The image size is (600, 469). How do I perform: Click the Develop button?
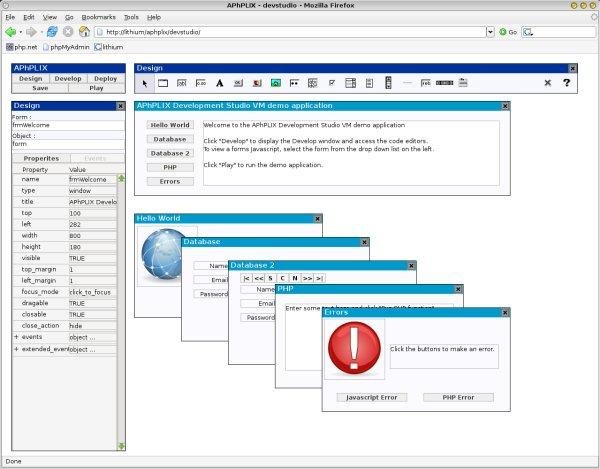pyautogui.click(x=68, y=78)
